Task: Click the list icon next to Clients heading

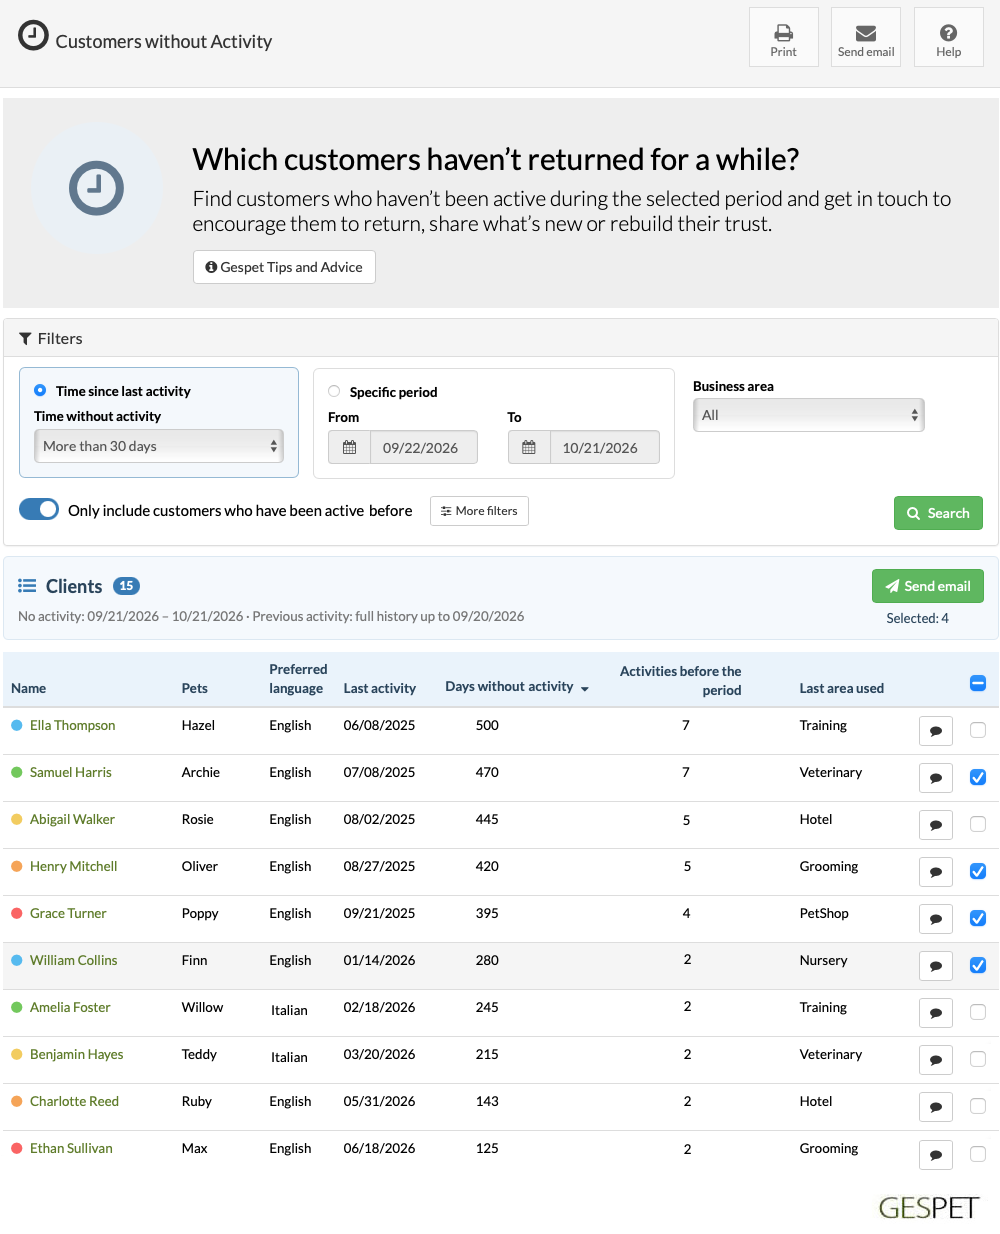Action: point(27,586)
